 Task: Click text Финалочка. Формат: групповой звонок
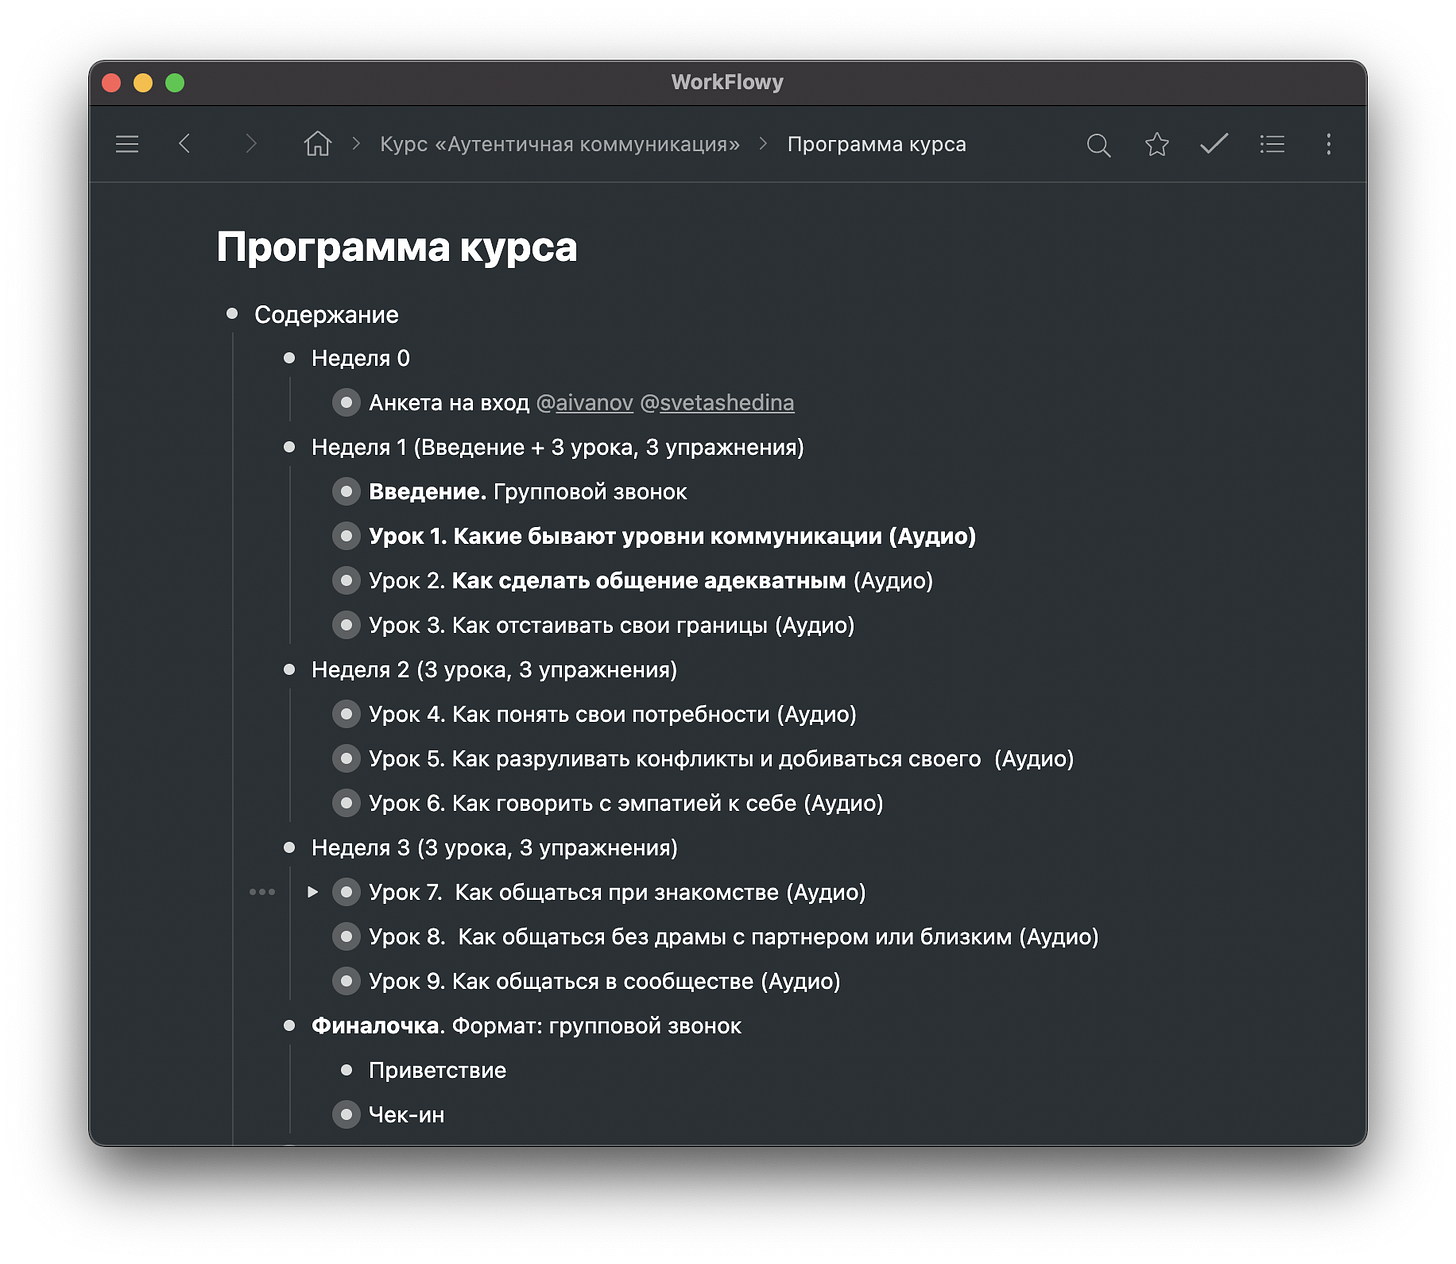tap(527, 1026)
